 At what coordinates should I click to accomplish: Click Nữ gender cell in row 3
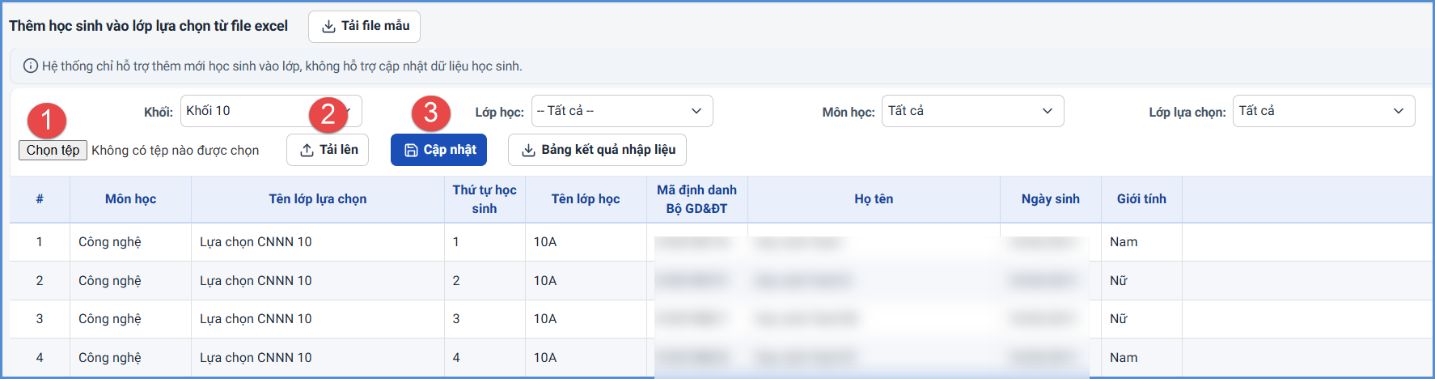tap(1142, 319)
